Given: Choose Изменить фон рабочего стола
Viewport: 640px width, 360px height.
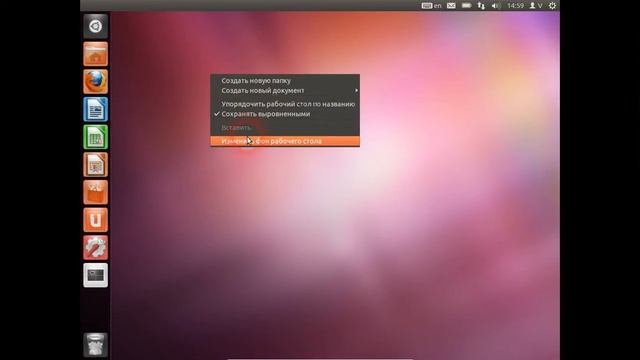Looking at the screenshot, I should coord(285,141).
